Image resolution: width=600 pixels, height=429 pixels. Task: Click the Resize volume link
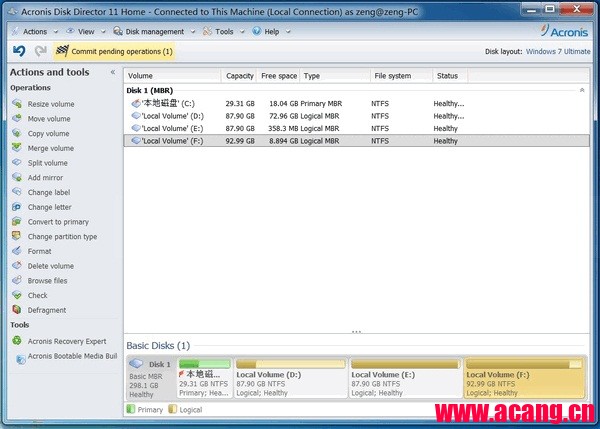[x=51, y=104]
